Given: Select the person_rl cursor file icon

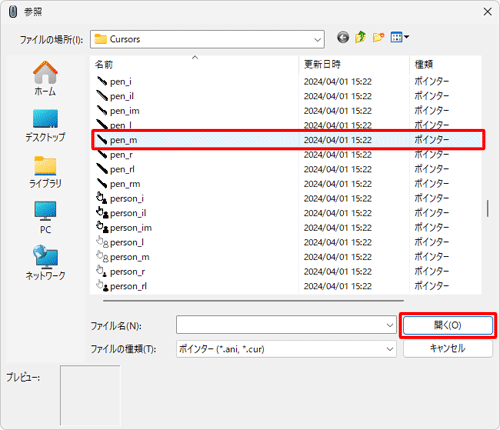Looking at the screenshot, I should [102, 286].
